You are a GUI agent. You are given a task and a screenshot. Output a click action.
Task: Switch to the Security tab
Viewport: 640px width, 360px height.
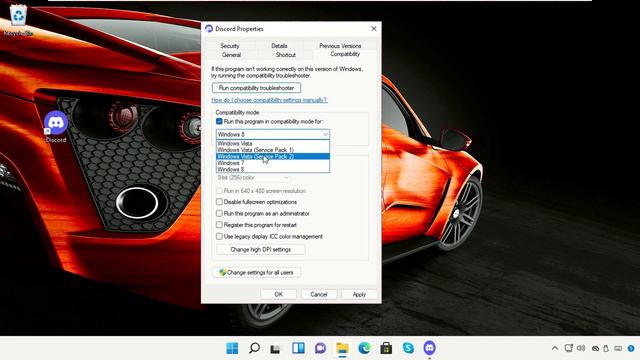coord(230,46)
